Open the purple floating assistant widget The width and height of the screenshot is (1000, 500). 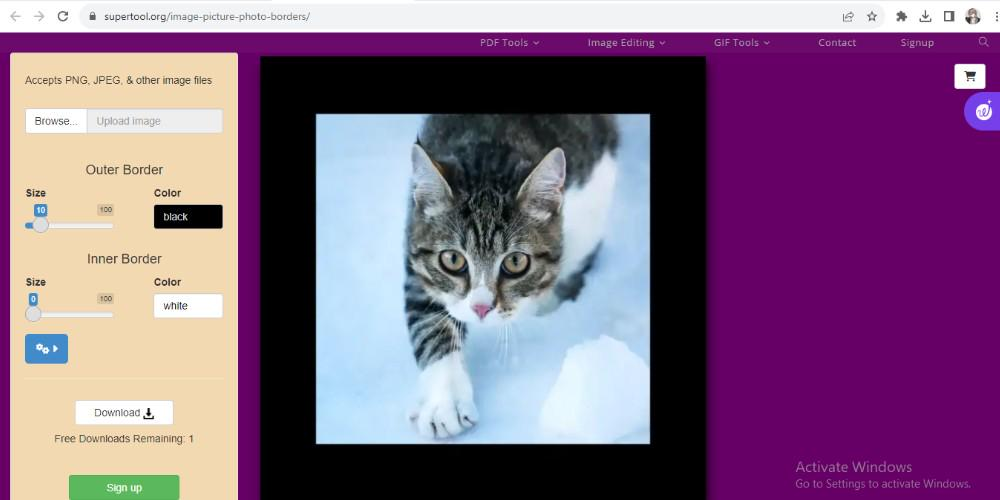983,112
